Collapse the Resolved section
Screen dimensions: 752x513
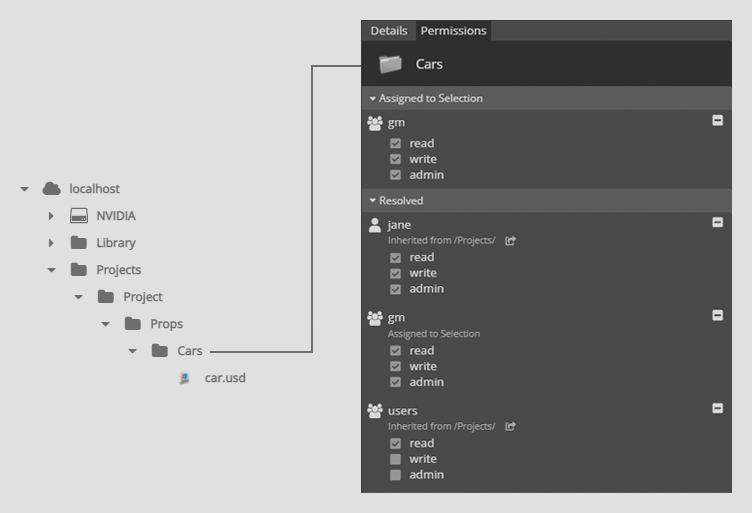click(373, 201)
